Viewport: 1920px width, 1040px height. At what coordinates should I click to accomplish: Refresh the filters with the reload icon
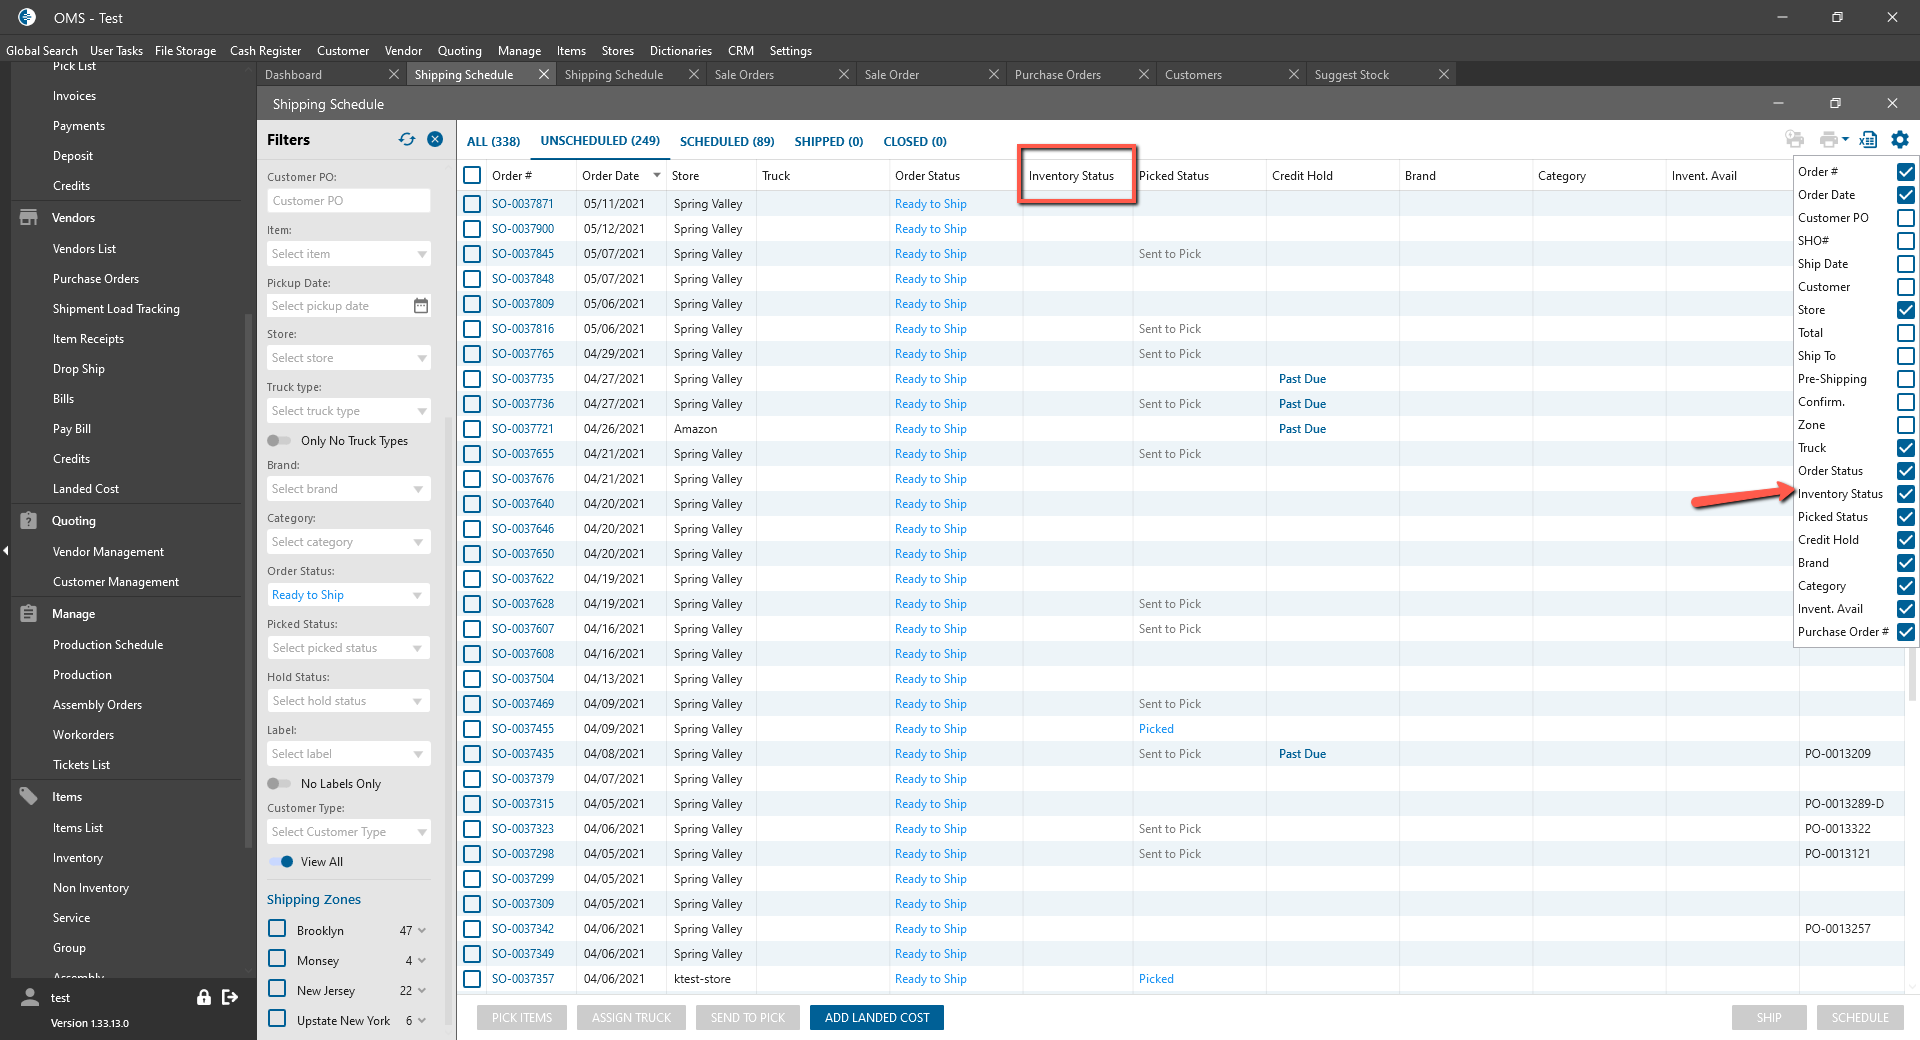[x=406, y=140]
